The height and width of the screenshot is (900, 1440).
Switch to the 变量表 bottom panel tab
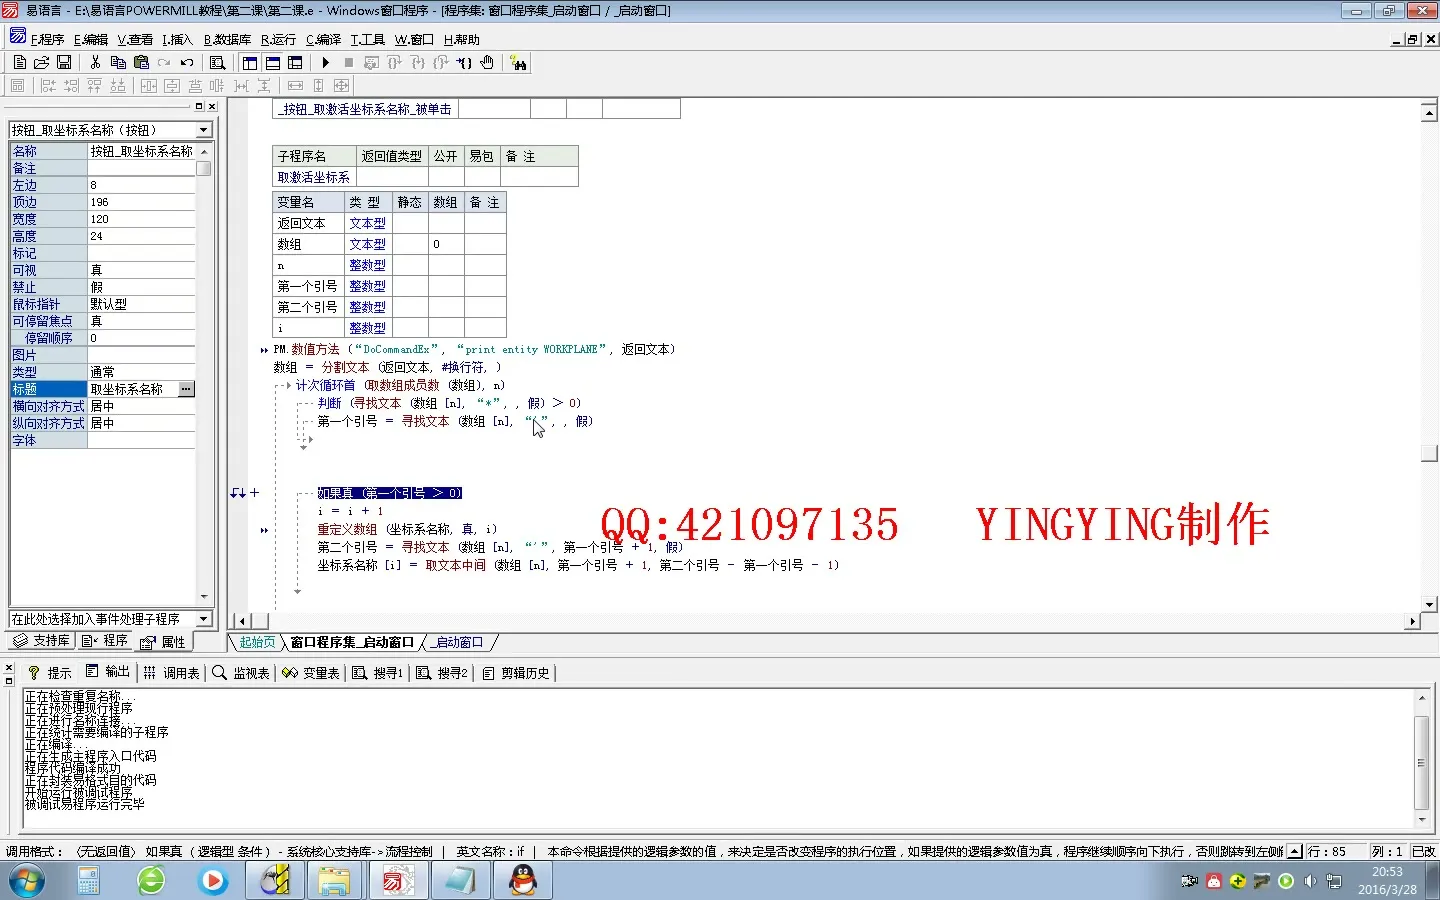click(311, 673)
